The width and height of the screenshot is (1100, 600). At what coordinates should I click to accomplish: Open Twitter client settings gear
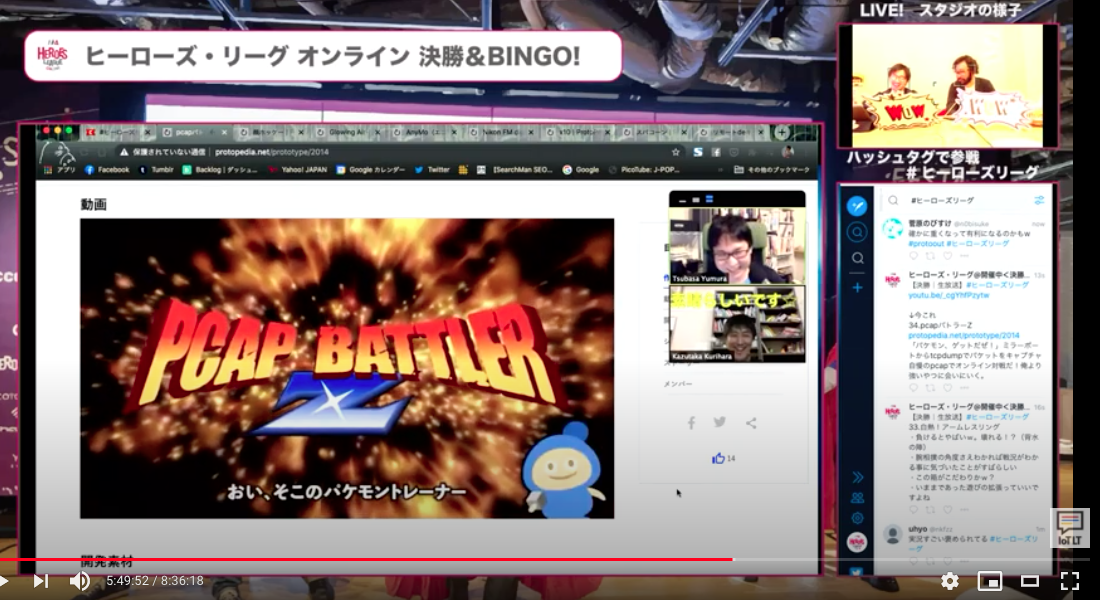tap(857, 519)
